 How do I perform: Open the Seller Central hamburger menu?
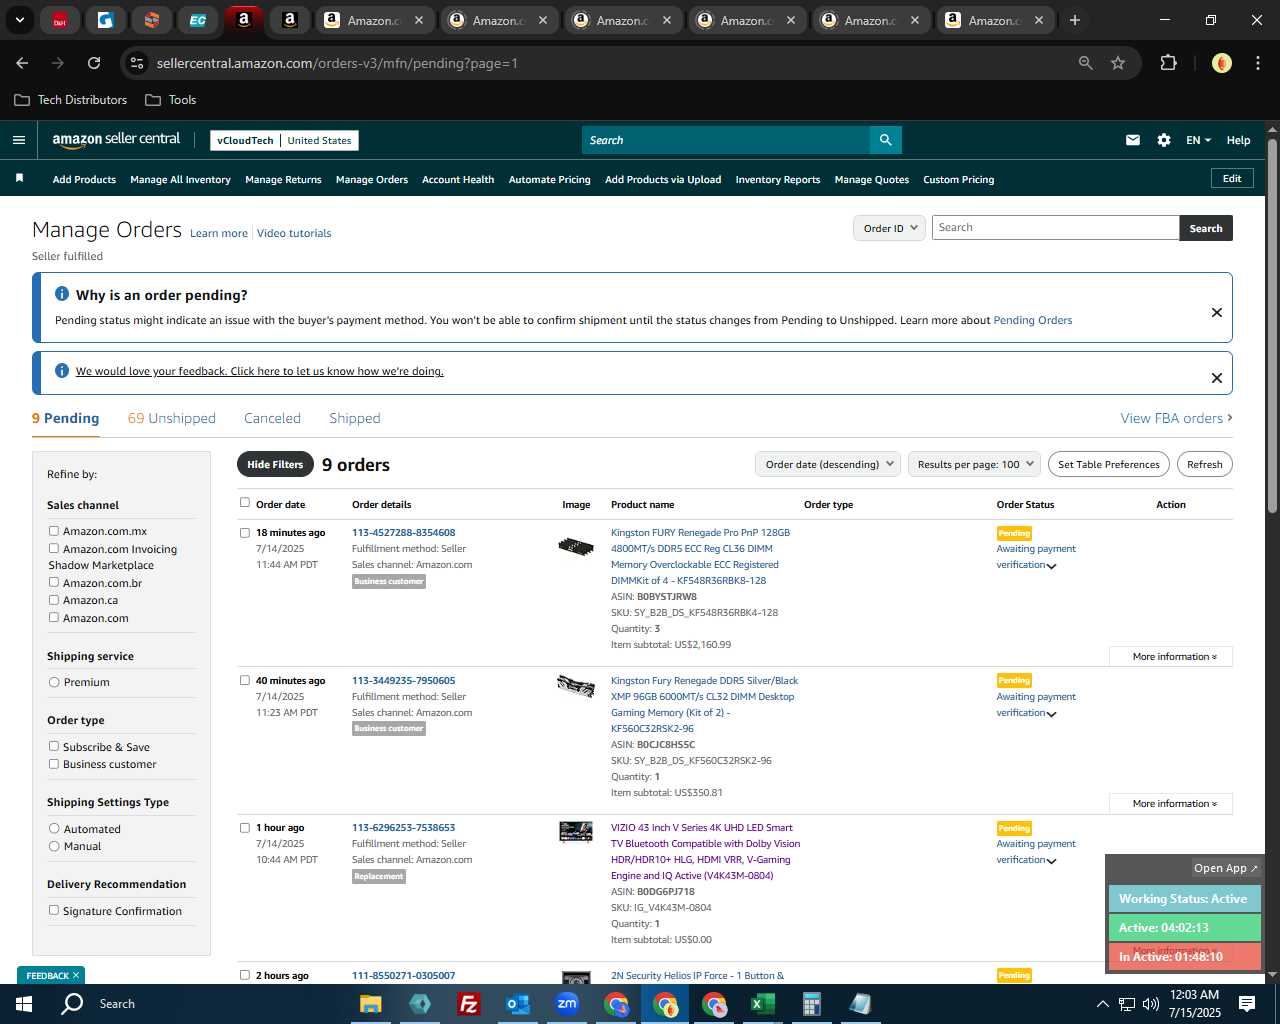point(18,140)
